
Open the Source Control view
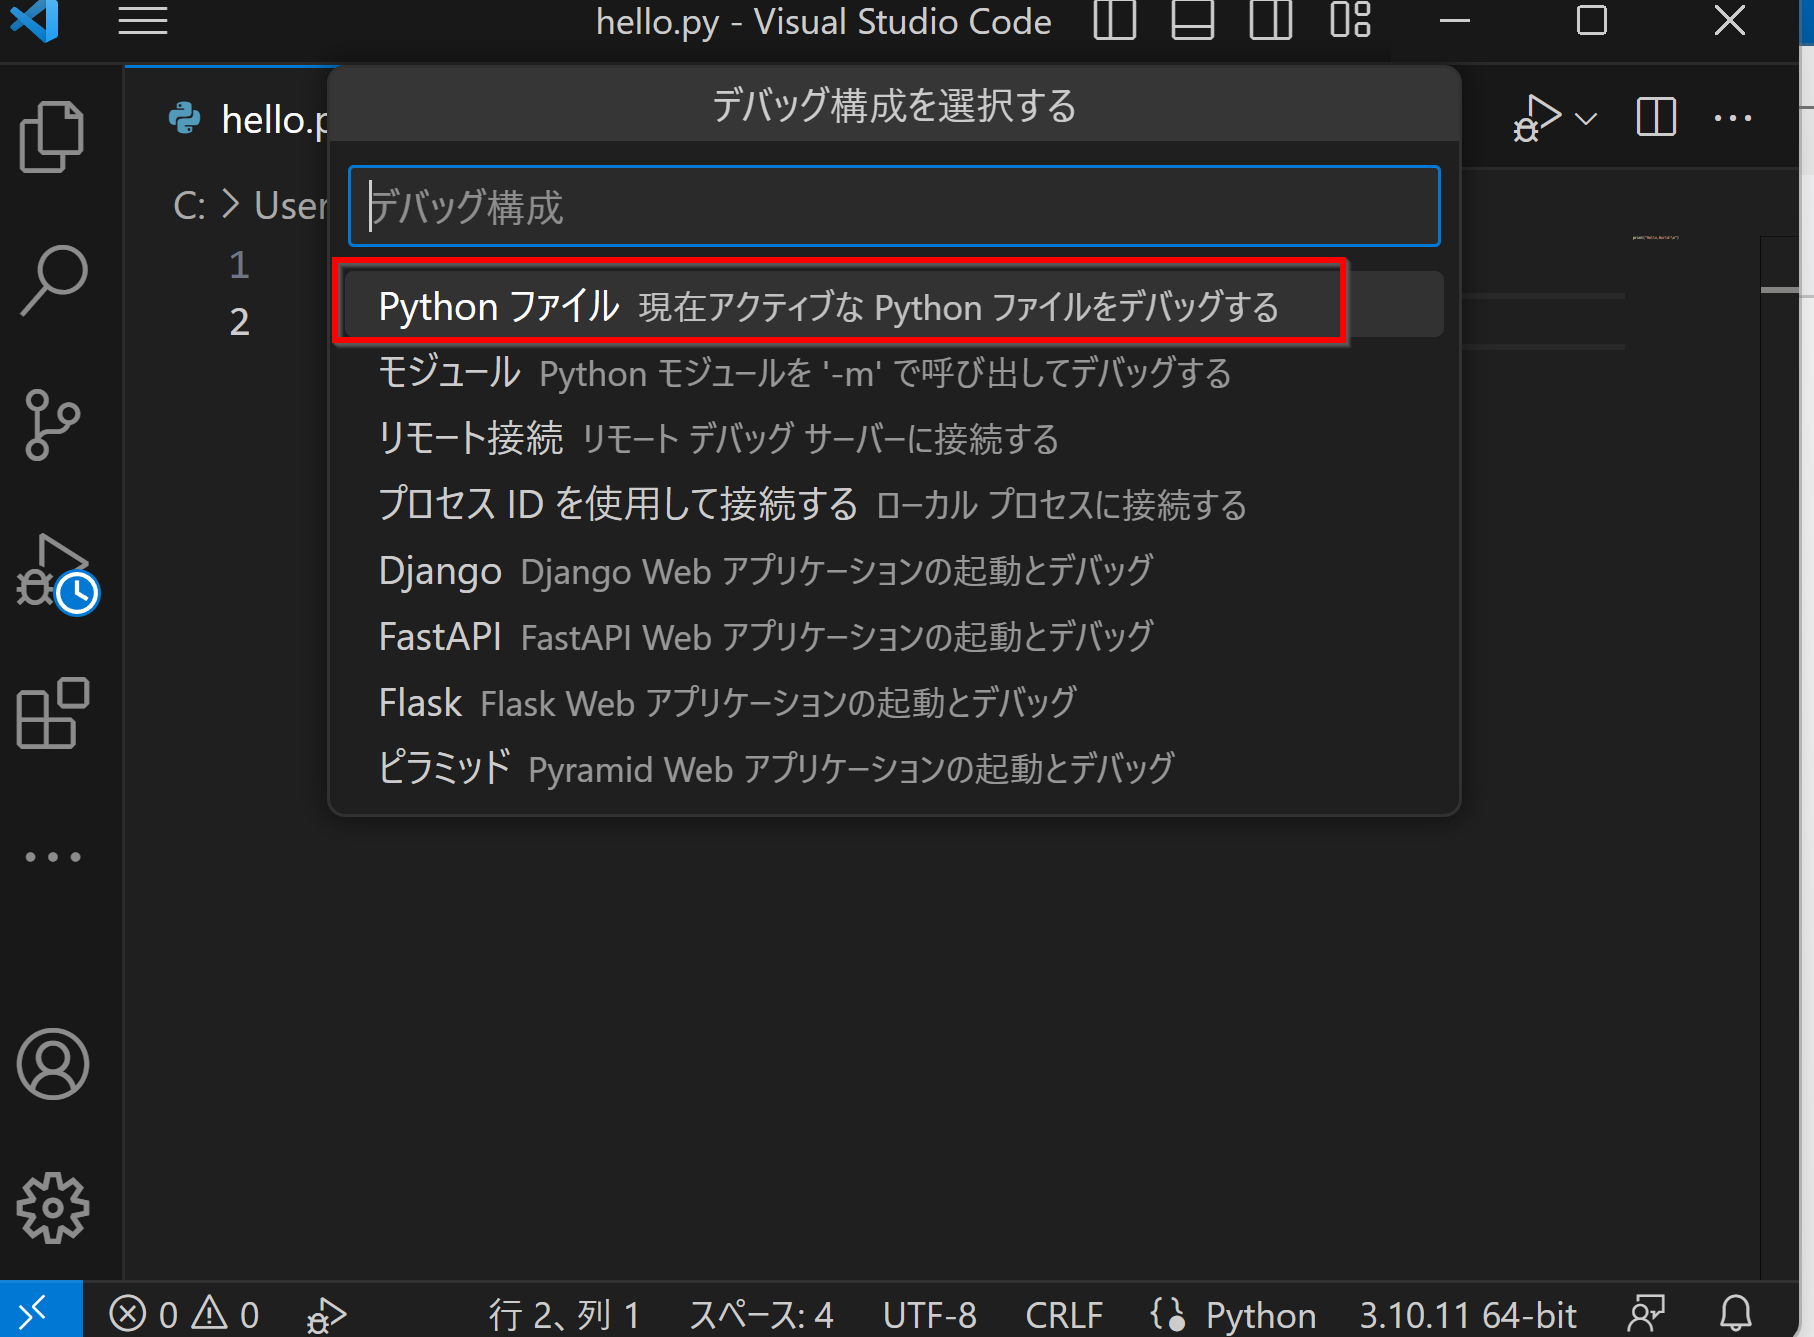click(x=52, y=425)
